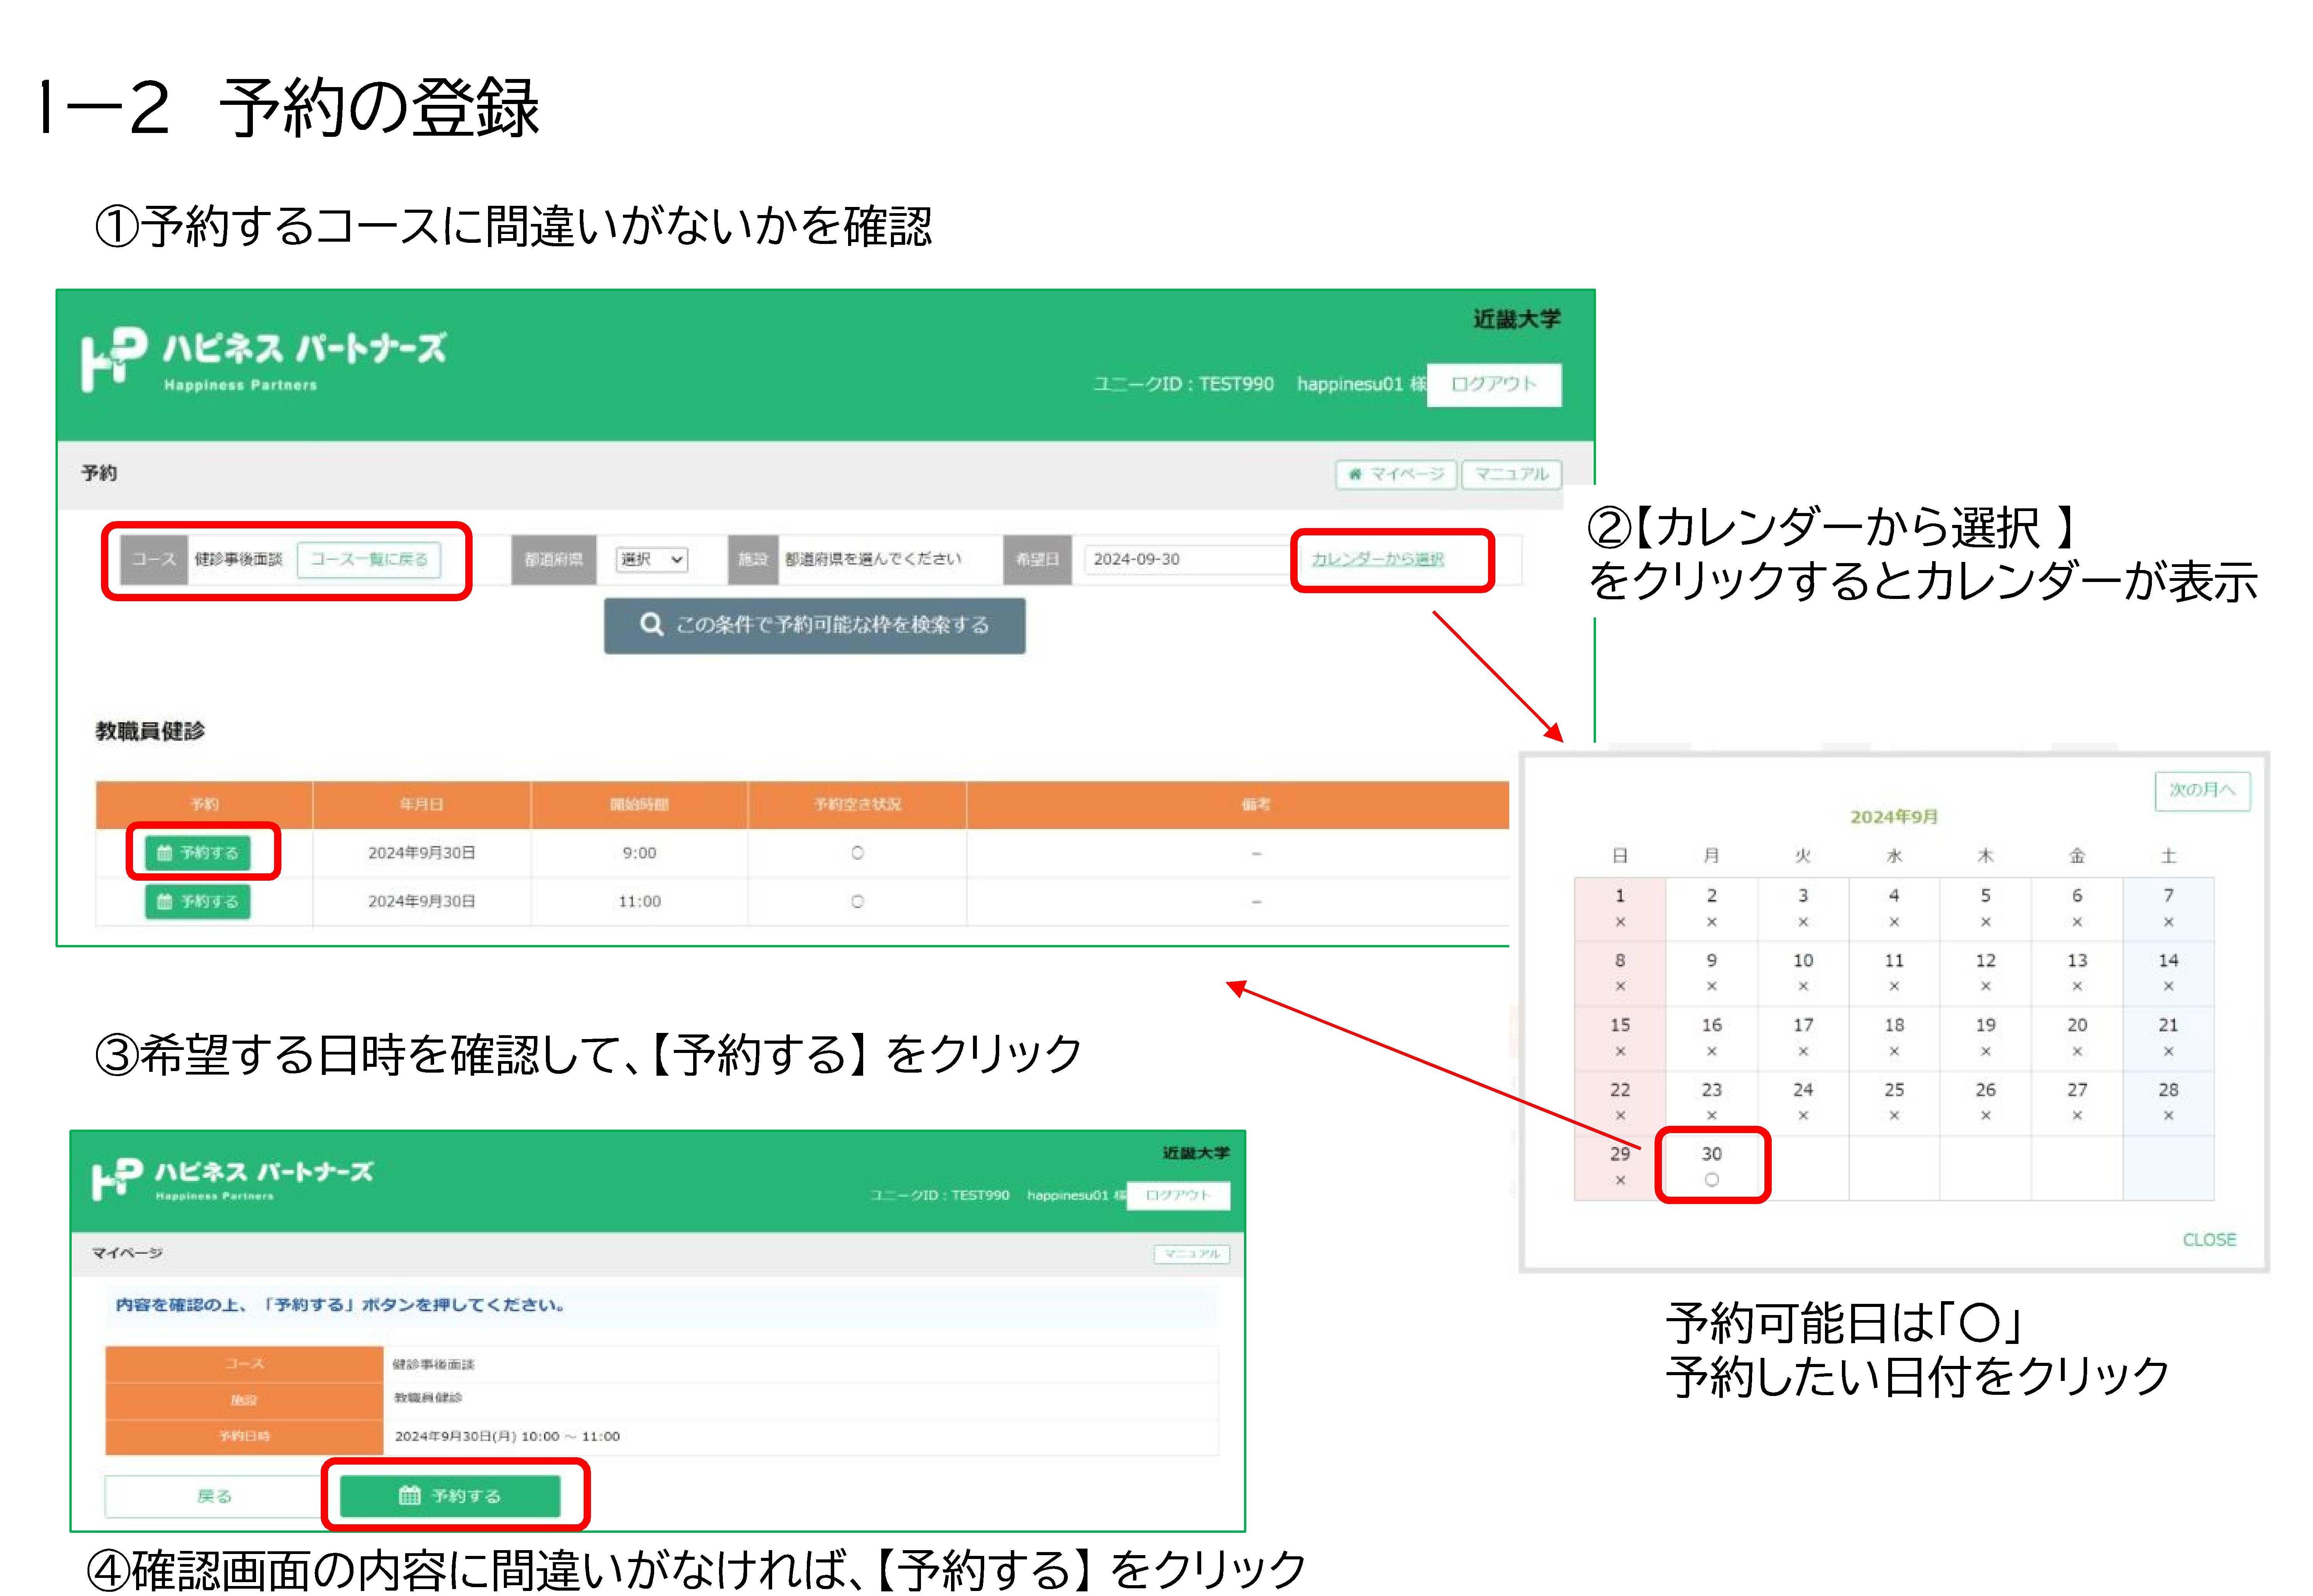Click the 土 weekday header in calendar
Viewport: 2313px width, 1596px height.
pyautogui.click(x=2168, y=856)
